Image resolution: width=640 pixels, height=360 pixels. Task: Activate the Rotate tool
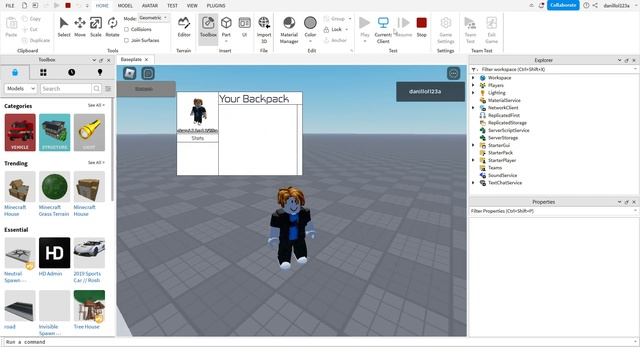coord(112,27)
